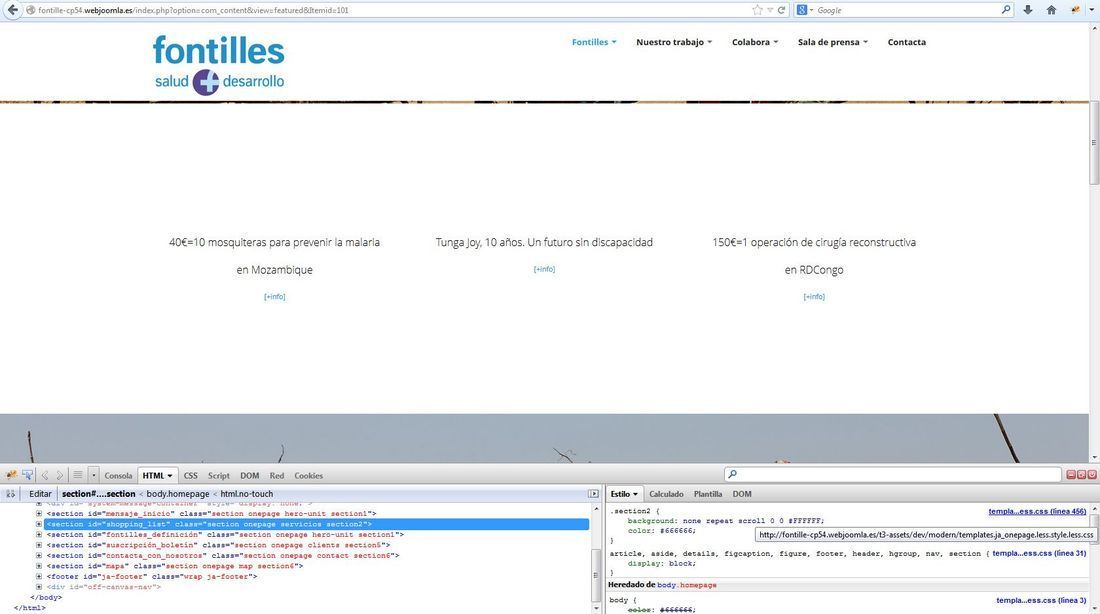The height and width of the screenshot is (614, 1100).
Task: Expand contacta_con_nosotros section node
Action: coord(39,556)
